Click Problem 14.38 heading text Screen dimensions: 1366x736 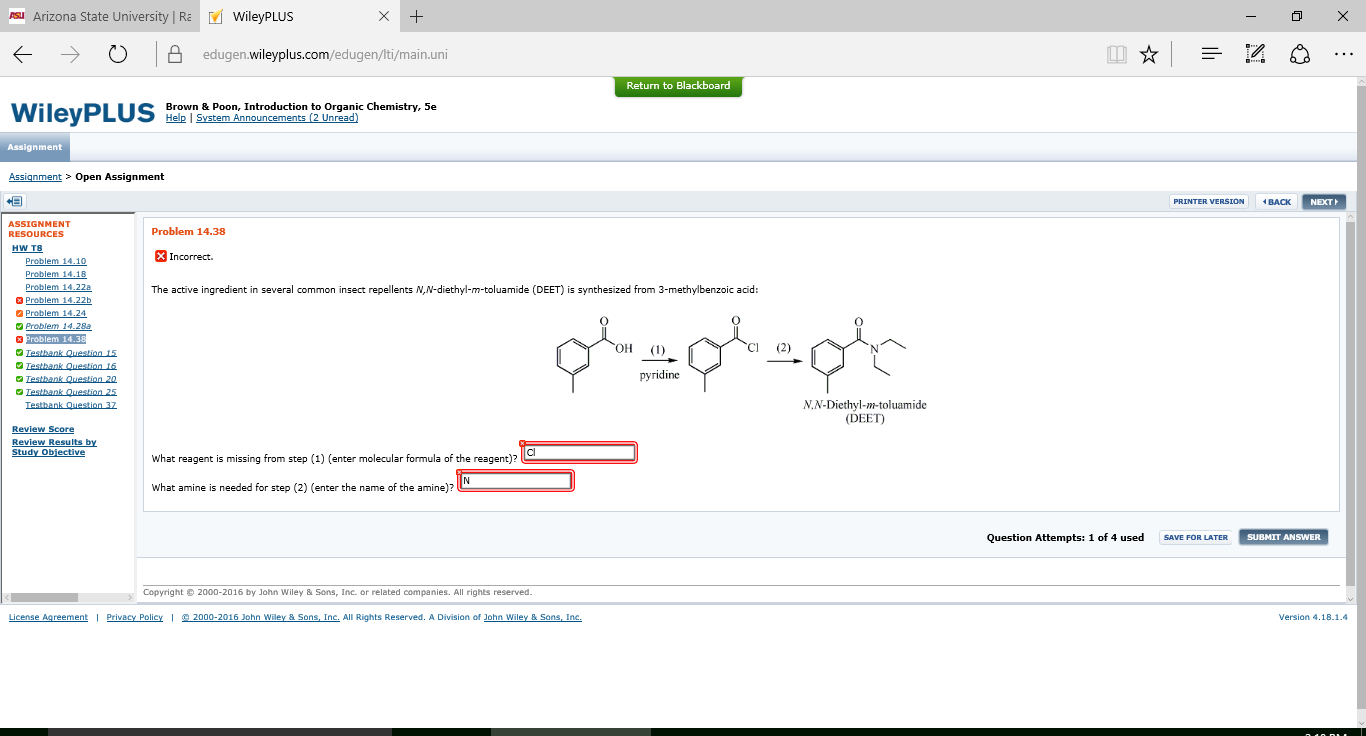(x=188, y=231)
